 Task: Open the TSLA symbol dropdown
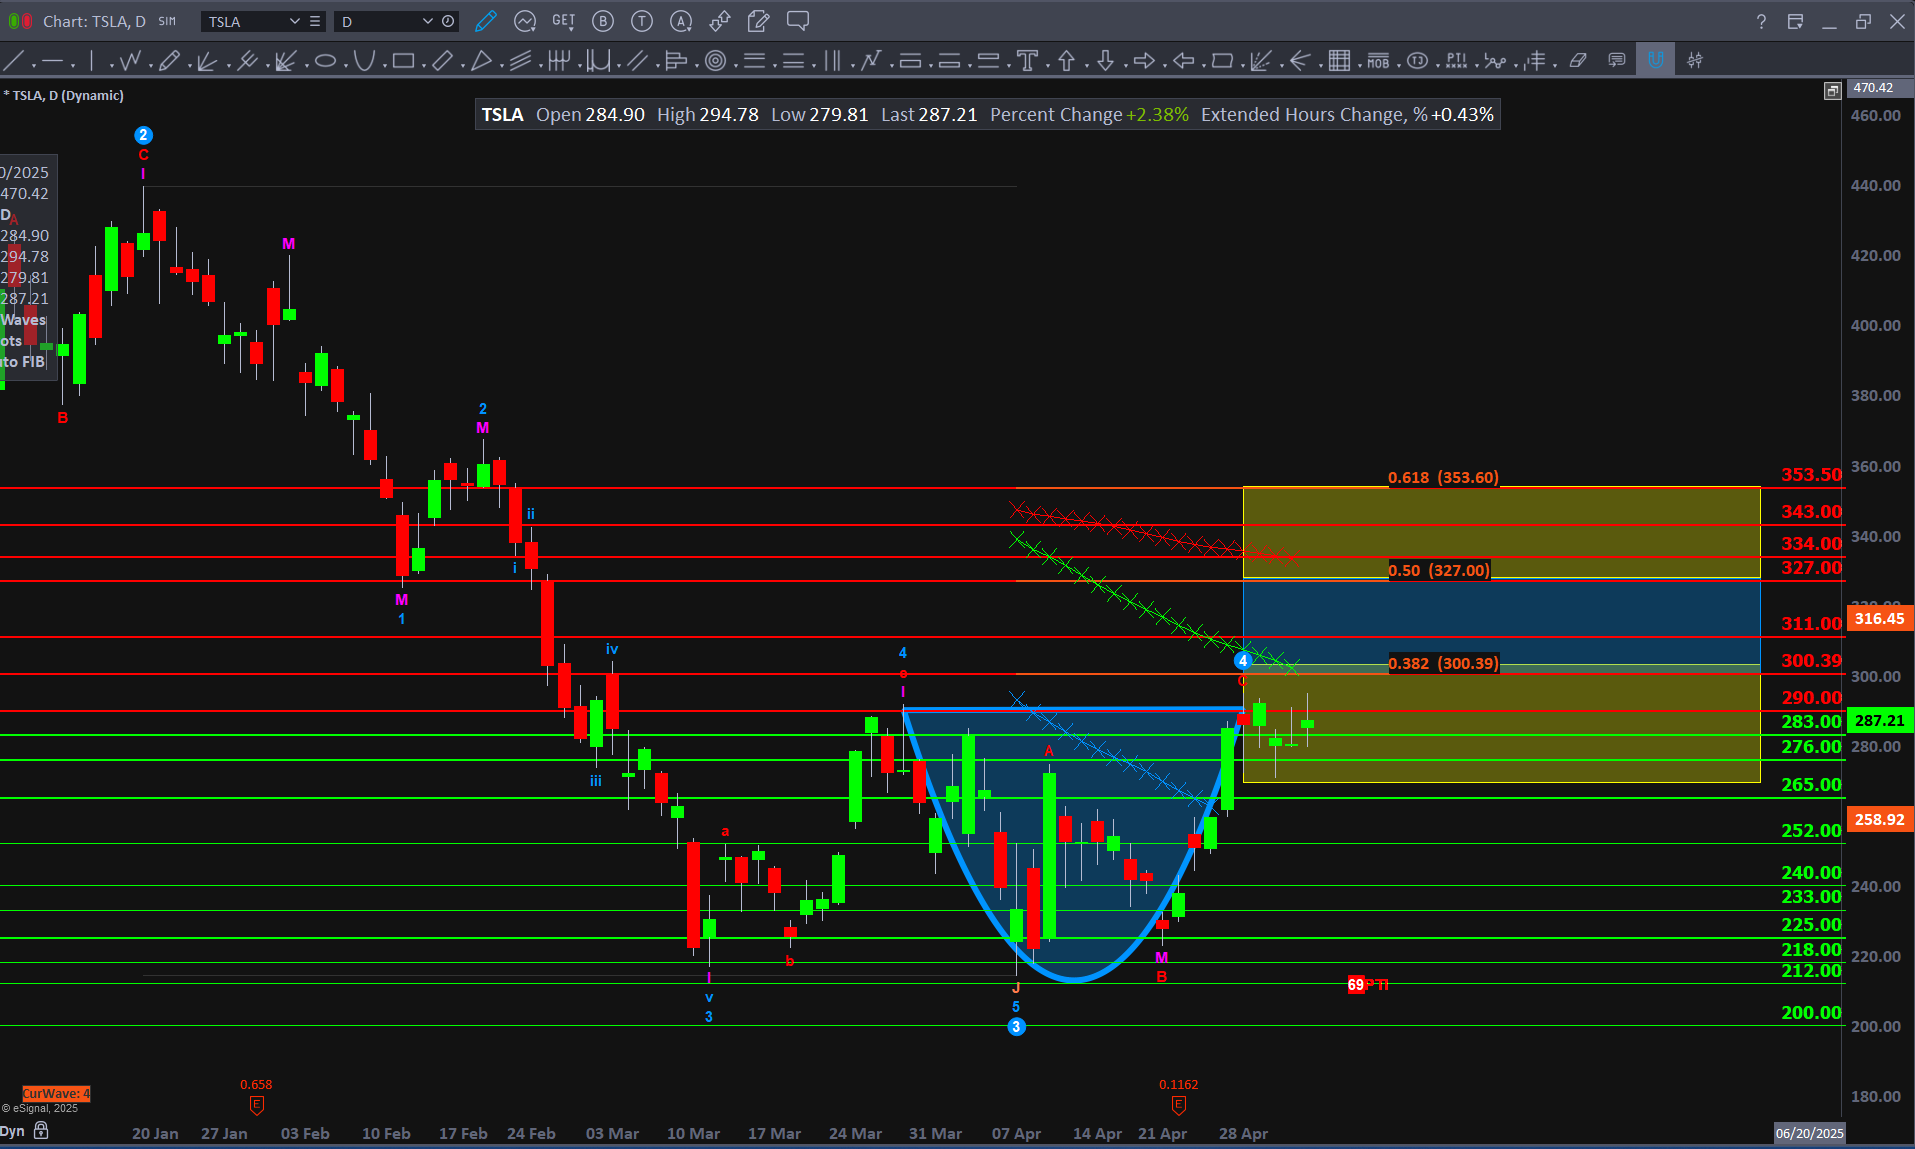tap(294, 21)
